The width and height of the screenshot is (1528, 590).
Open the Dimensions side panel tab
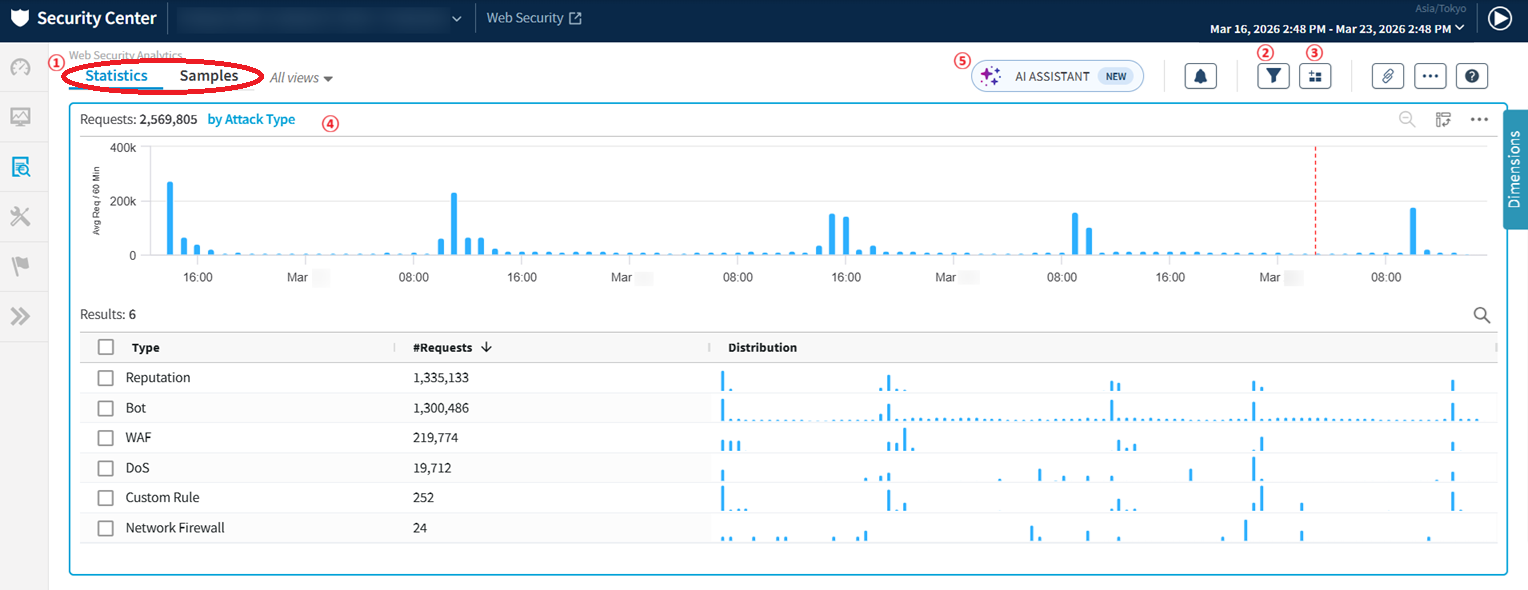pyautogui.click(x=1514, y=169)
